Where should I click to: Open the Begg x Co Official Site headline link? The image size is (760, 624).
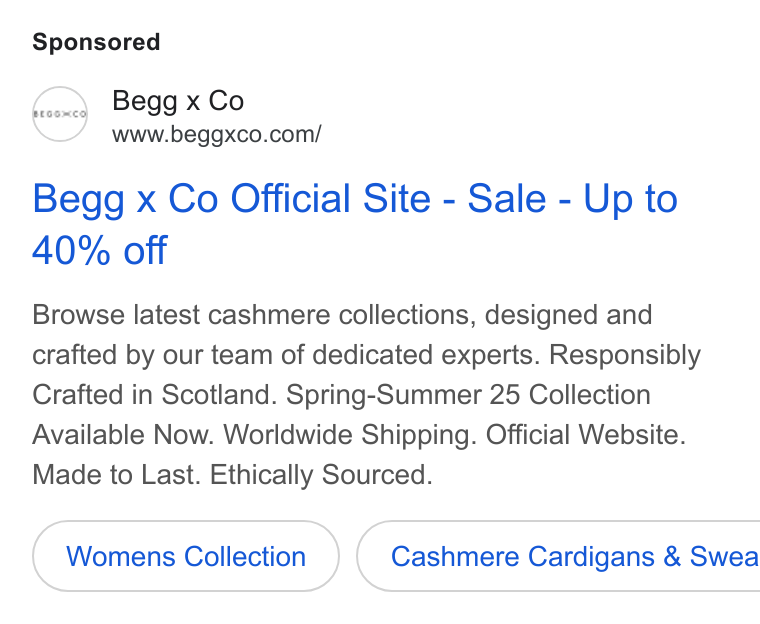click(355, 224)
